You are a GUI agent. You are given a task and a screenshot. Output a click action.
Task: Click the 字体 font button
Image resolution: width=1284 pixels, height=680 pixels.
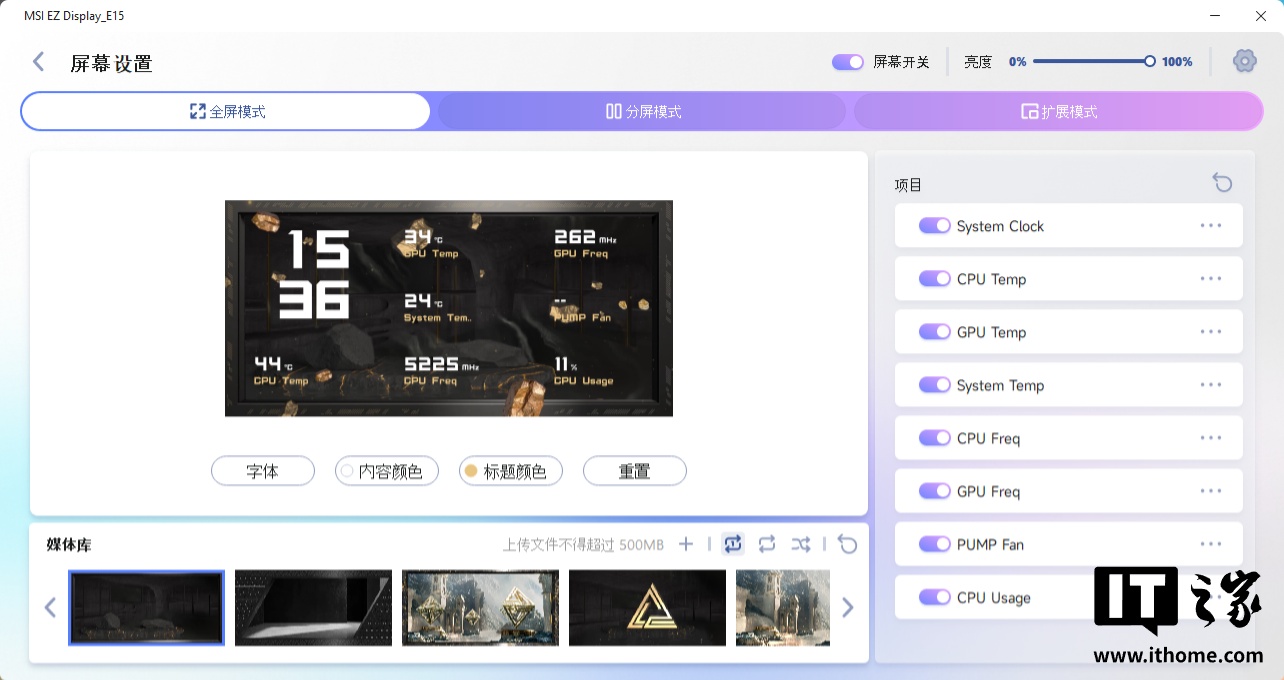click(x=263, y=471)
